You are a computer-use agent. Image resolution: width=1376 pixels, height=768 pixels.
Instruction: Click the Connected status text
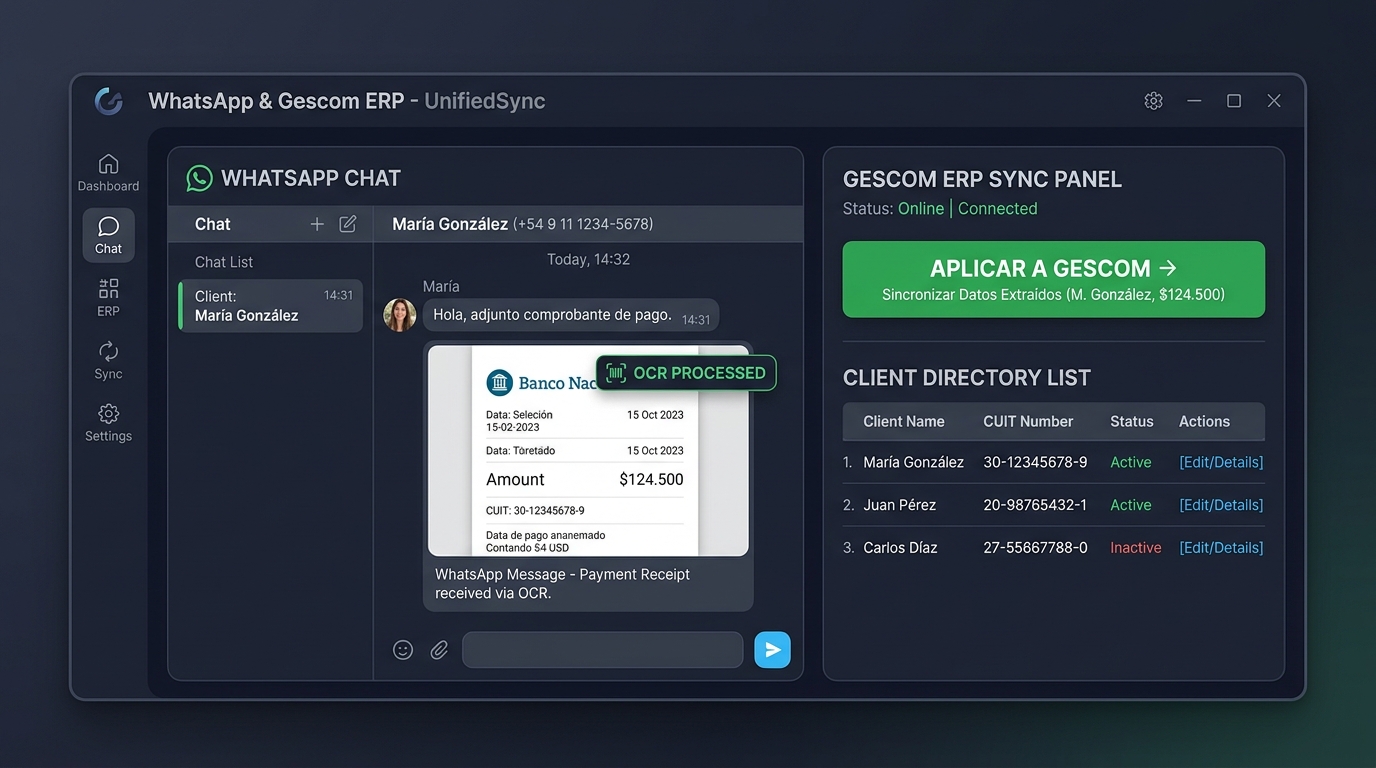click(997, 208)
